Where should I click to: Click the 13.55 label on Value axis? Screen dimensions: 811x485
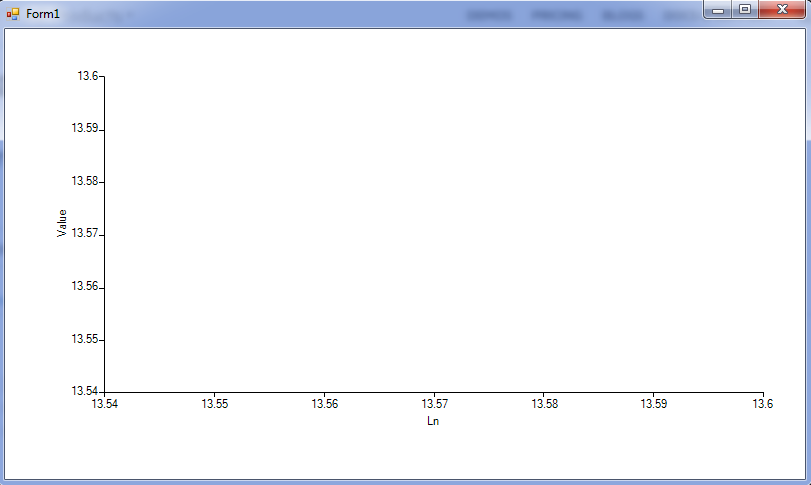[85, 339]
